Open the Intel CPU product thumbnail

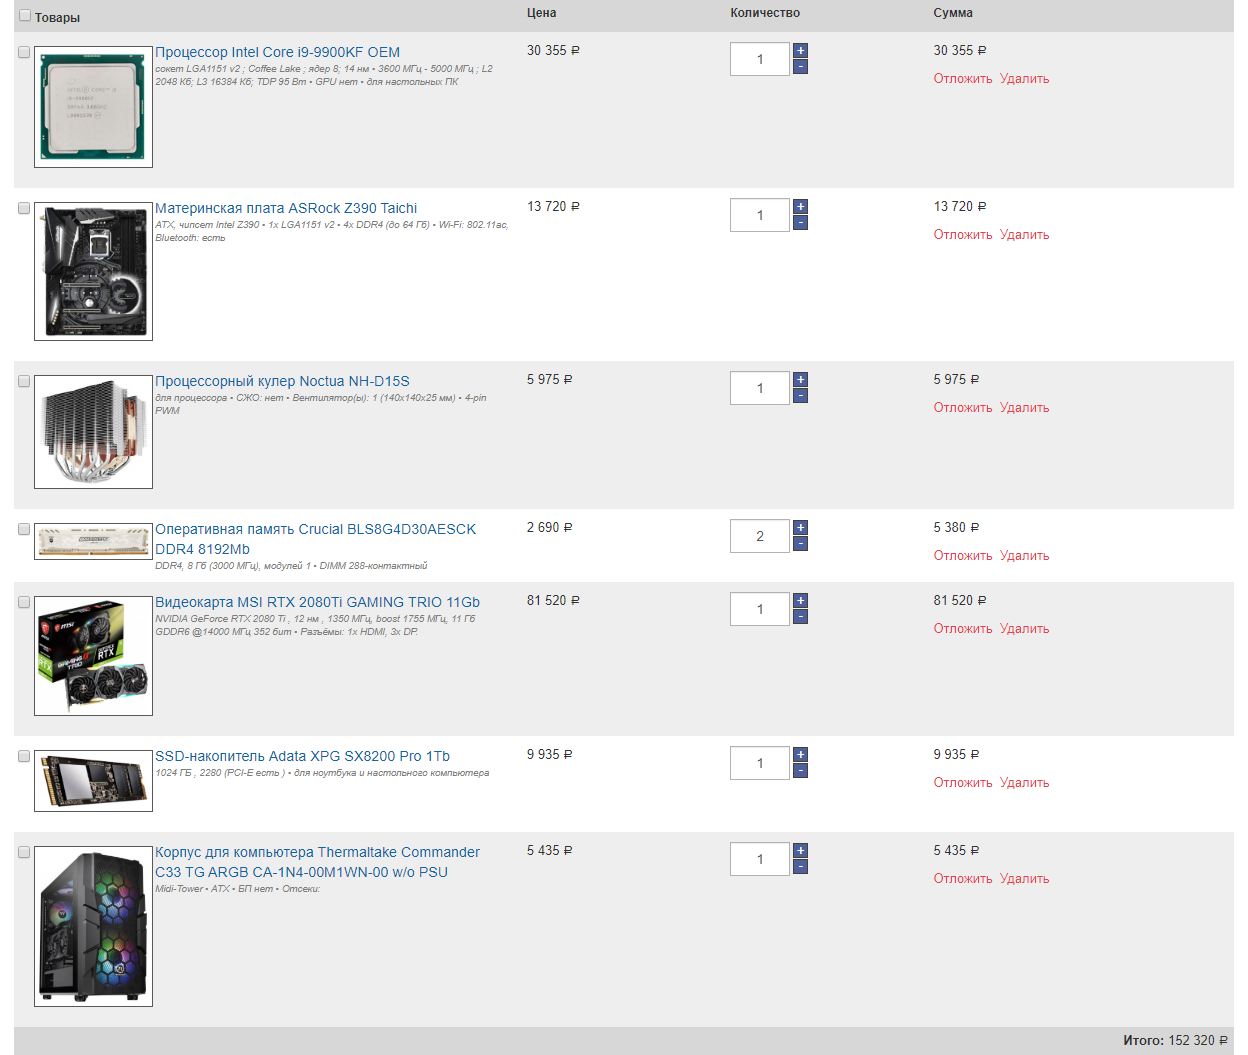point(93,106)
